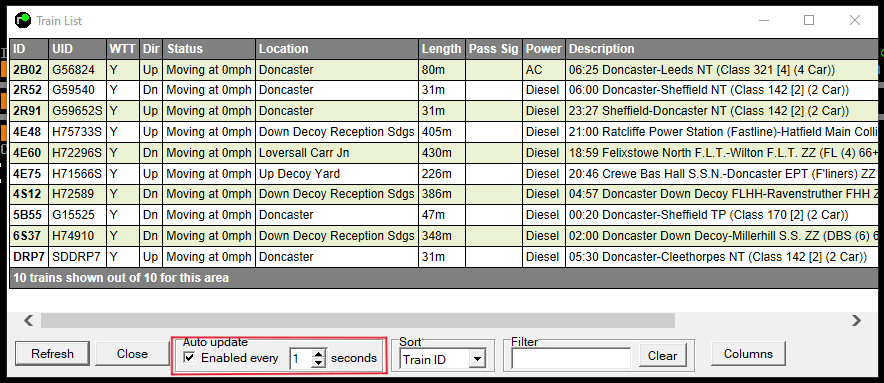The height and width of the screenshot is (383, 884).
Task: Click the Pass Sig column header
Action: (494, 49)
